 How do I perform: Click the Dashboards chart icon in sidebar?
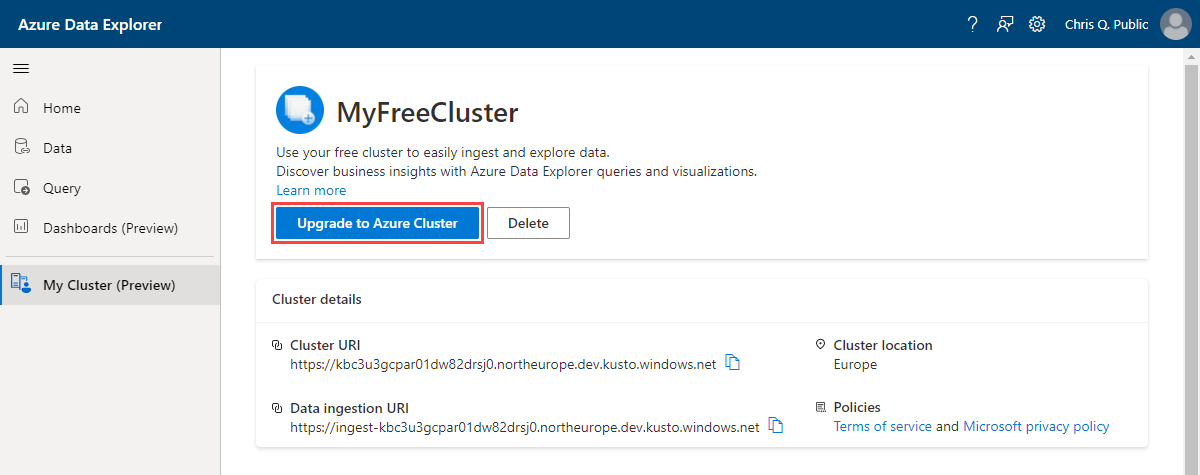(x=21, y=227)
